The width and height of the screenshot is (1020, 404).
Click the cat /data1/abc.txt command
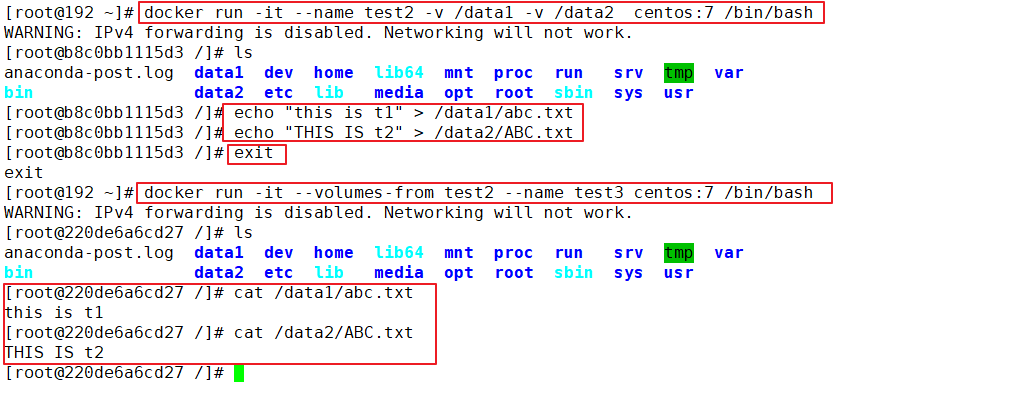(x=323, y=293)
